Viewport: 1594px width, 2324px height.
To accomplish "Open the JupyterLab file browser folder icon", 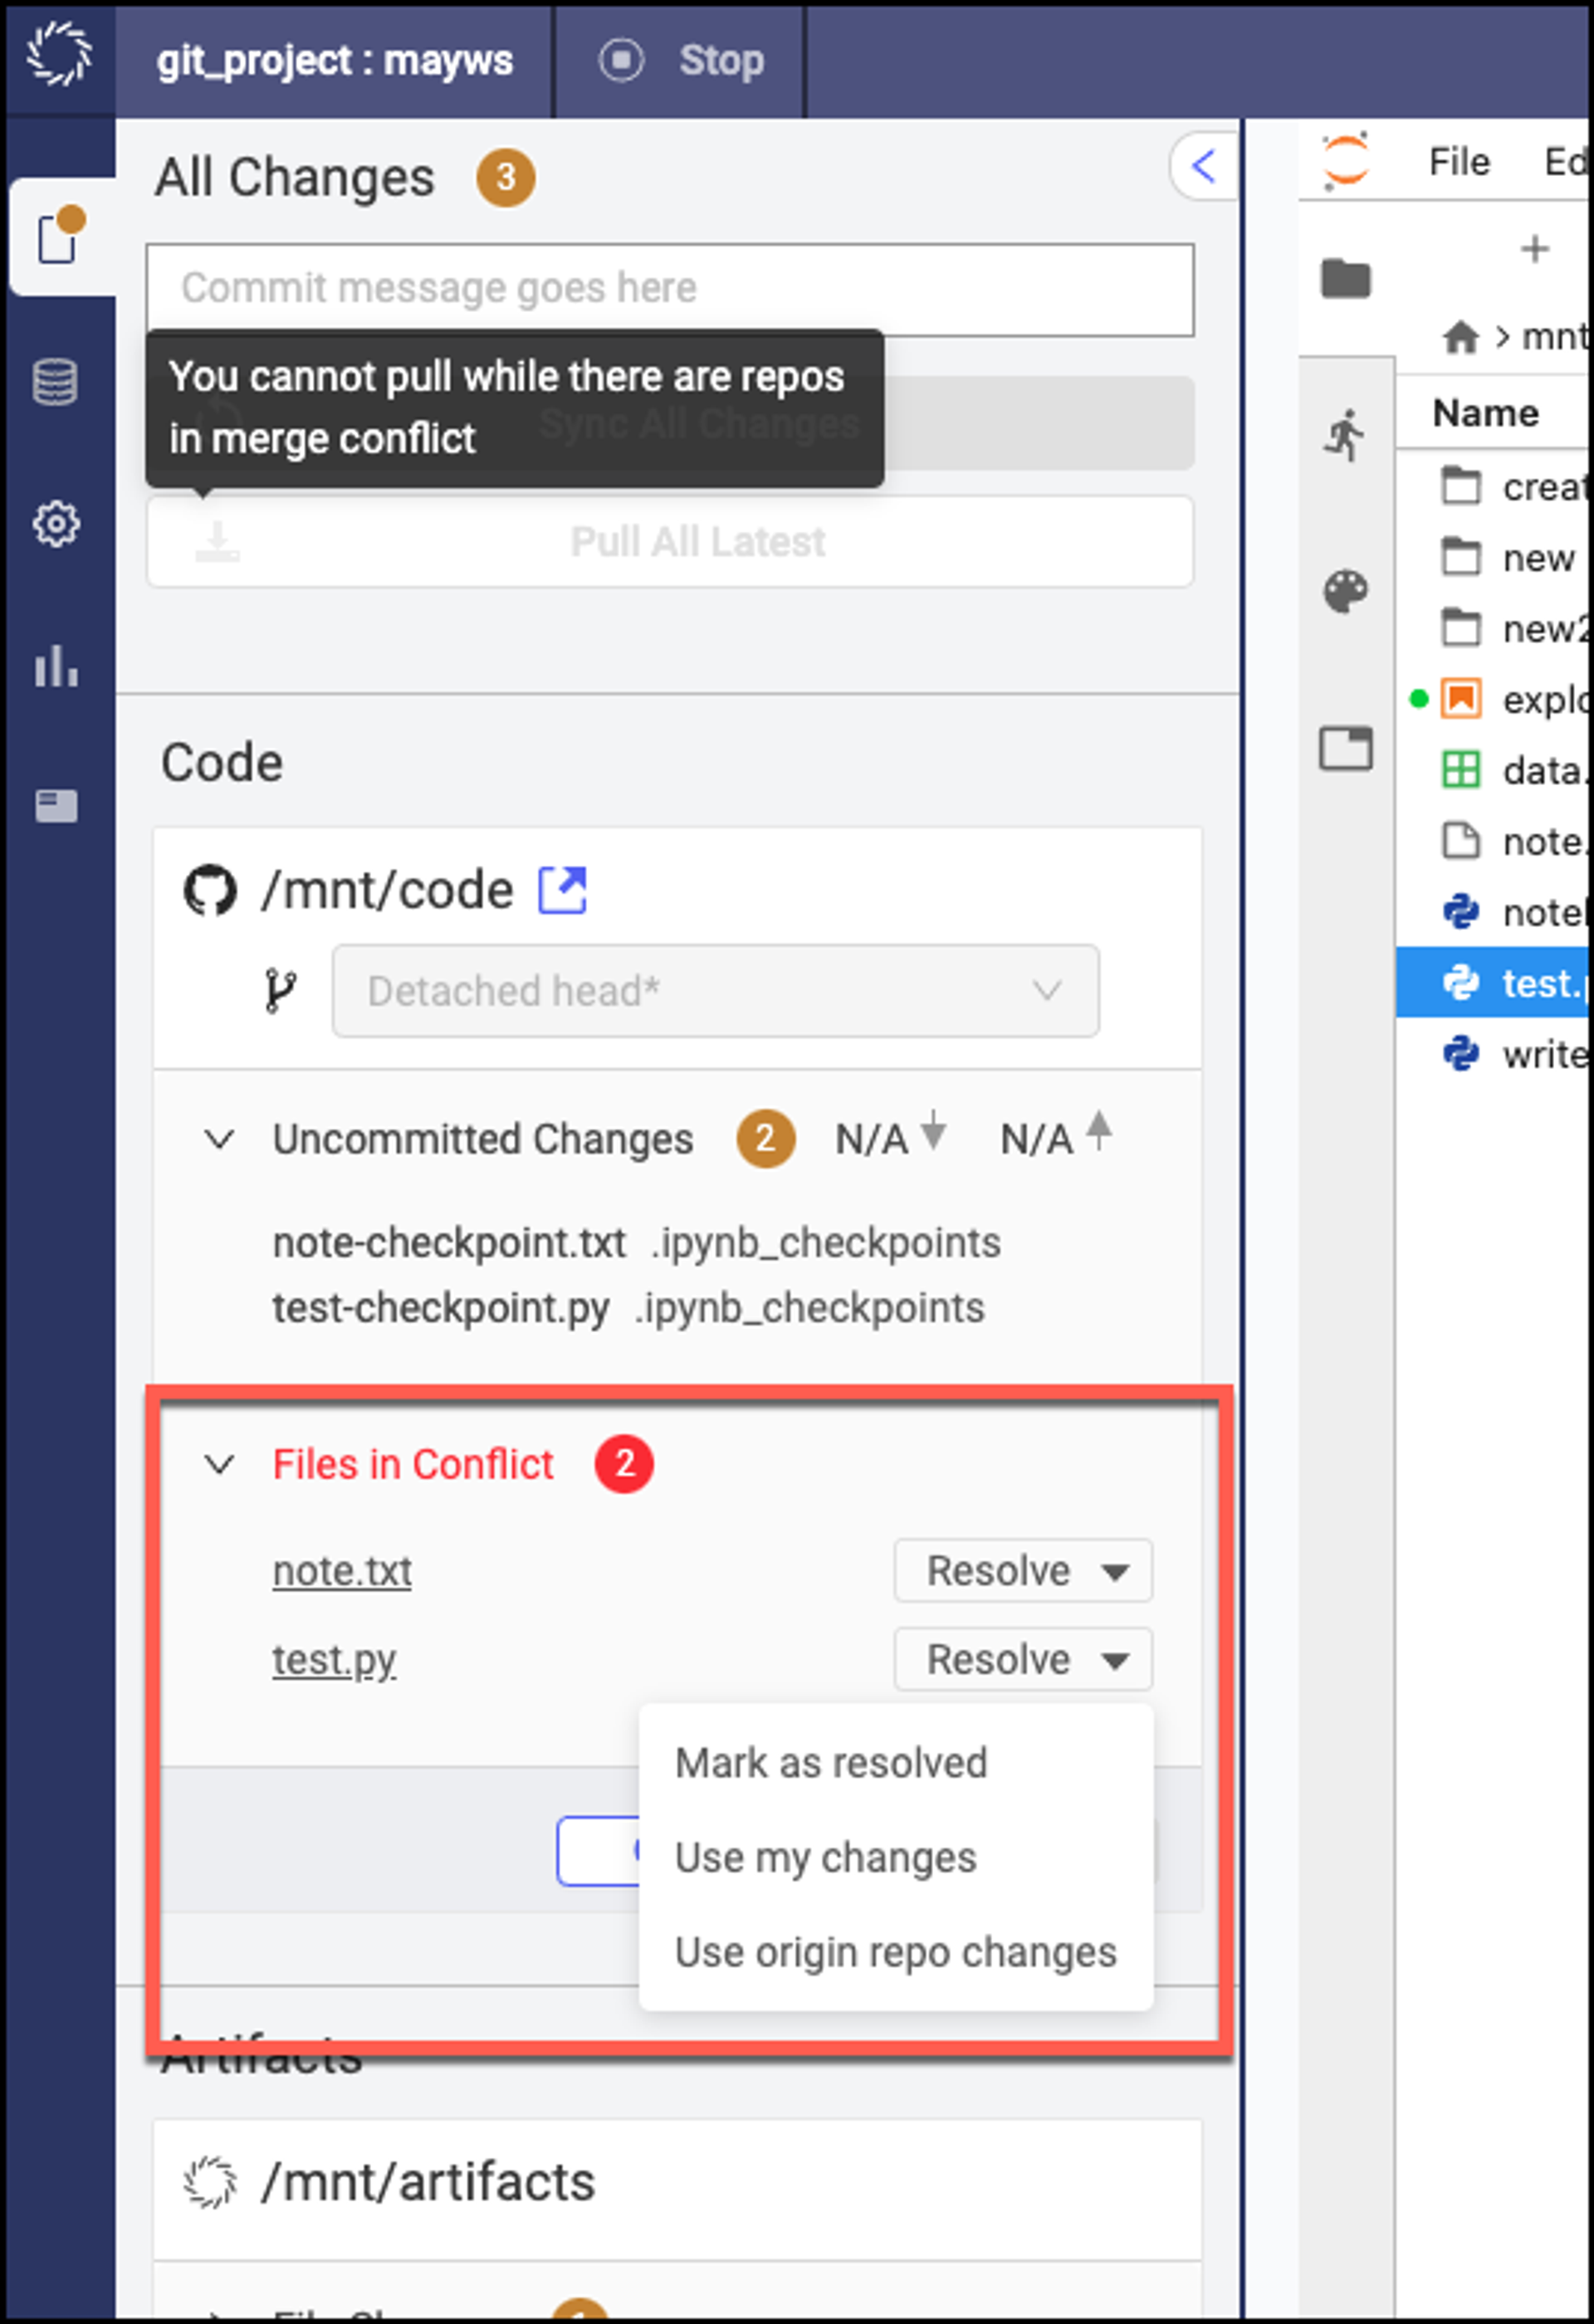I will pos(1345,277).
